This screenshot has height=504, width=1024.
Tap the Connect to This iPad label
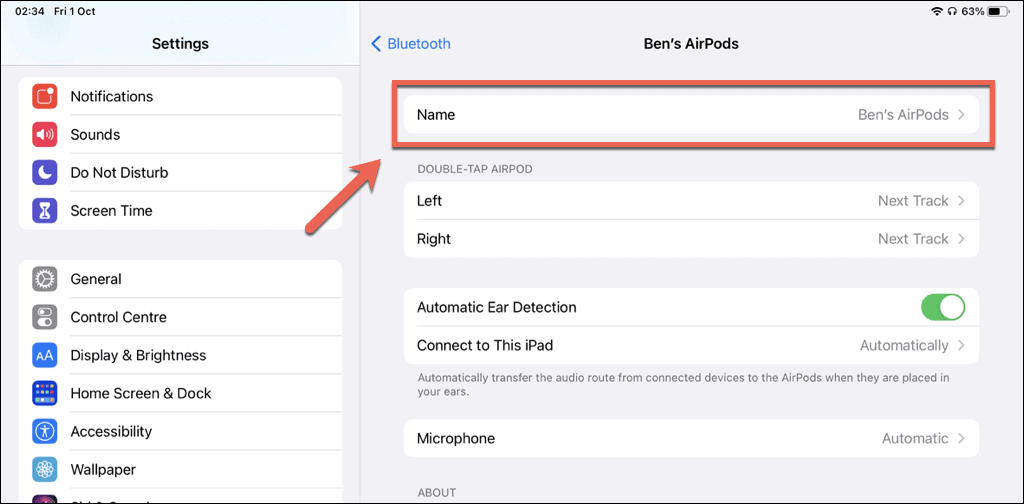click(x=485, y=345)
